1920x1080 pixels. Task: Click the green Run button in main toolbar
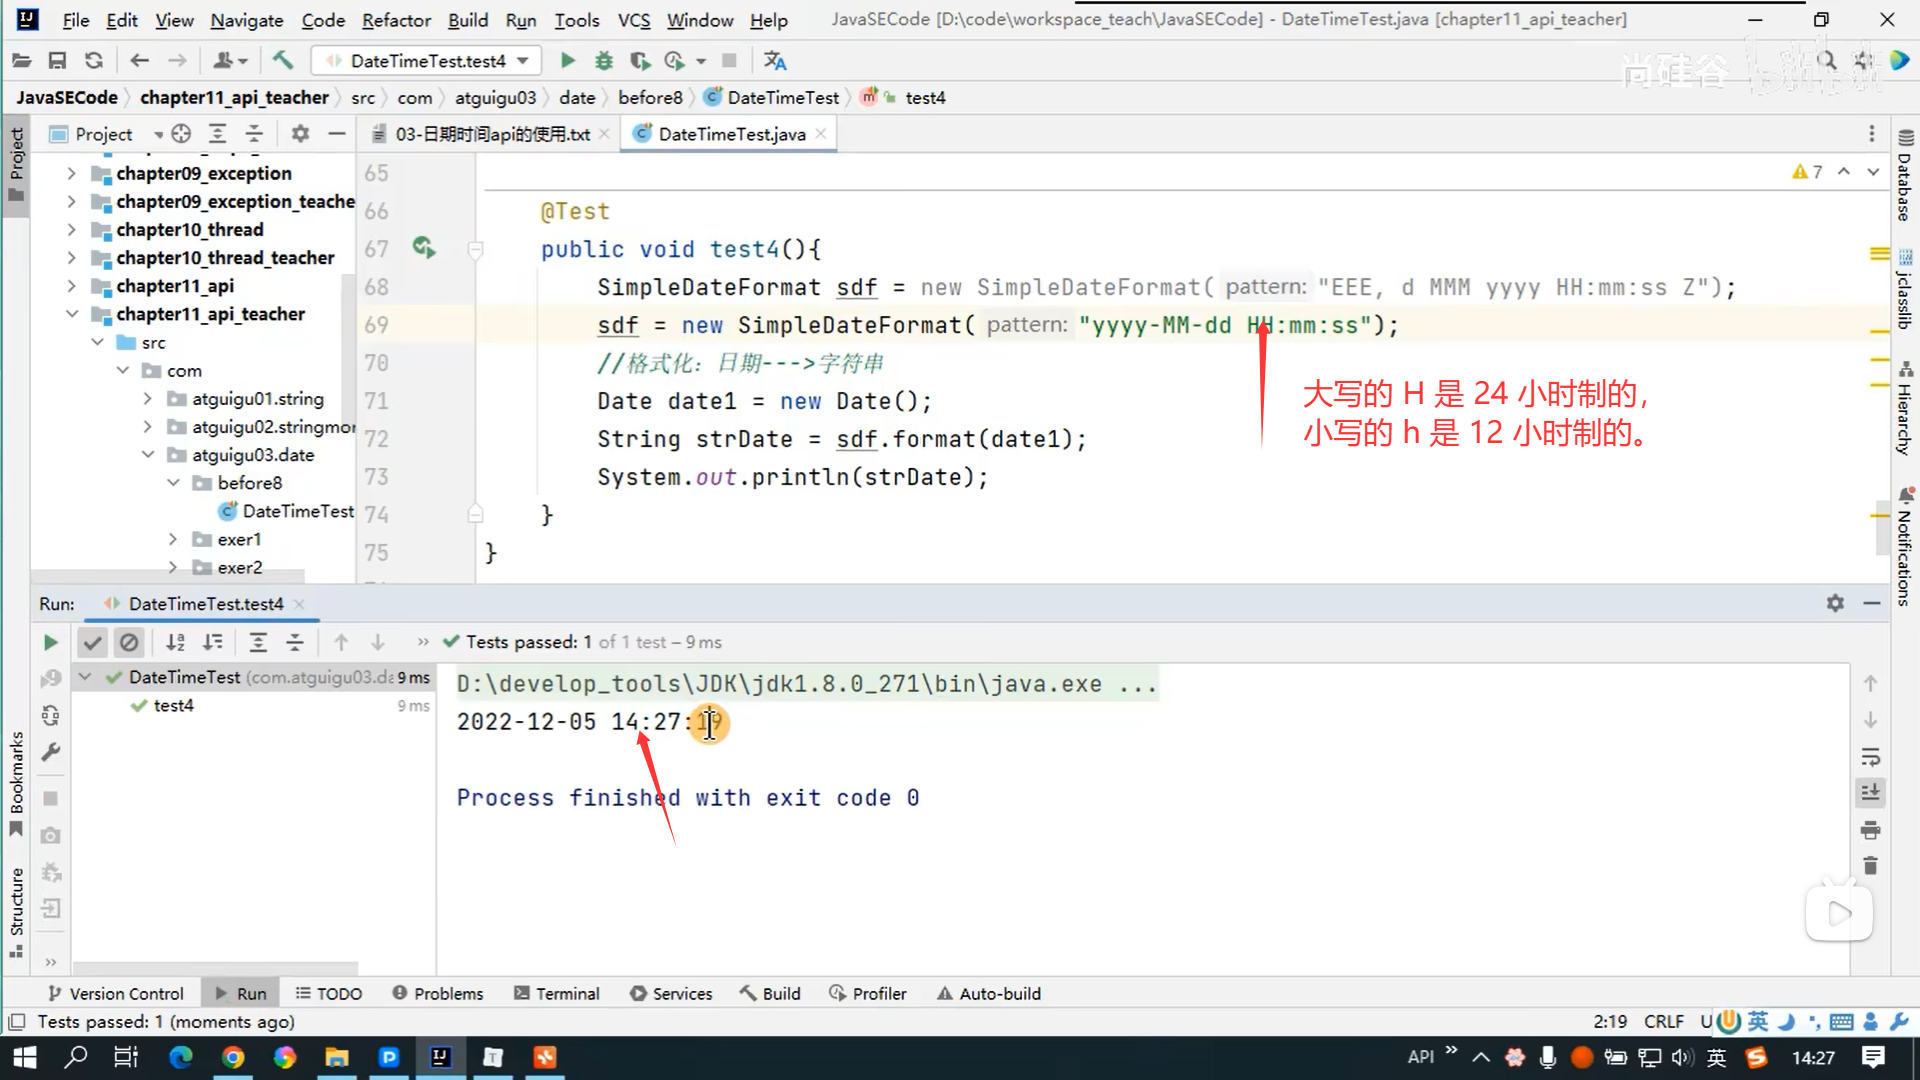(x=567, y=61)
